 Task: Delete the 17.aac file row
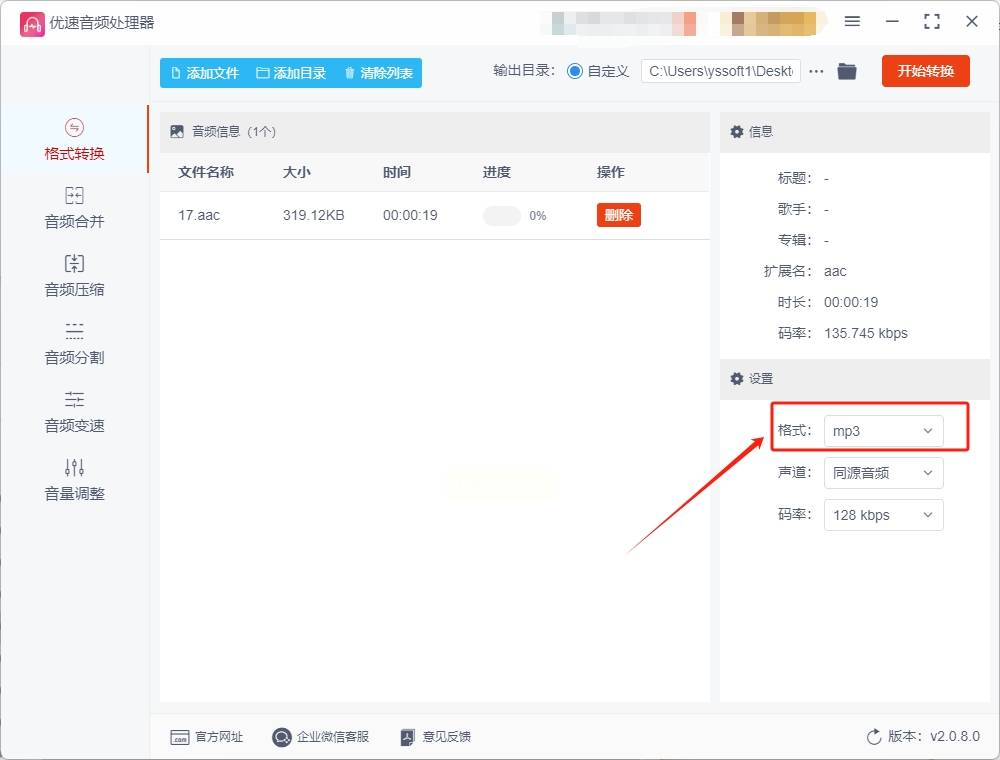(619, 215)
